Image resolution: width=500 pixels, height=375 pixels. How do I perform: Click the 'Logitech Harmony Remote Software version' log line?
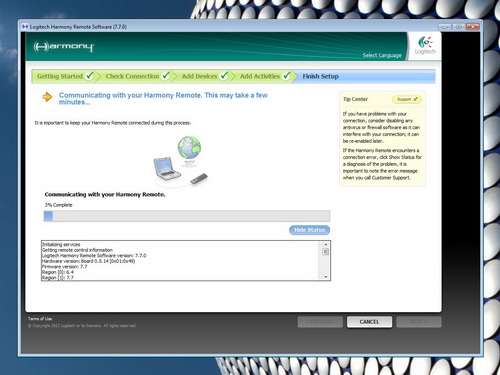[94, 256]
